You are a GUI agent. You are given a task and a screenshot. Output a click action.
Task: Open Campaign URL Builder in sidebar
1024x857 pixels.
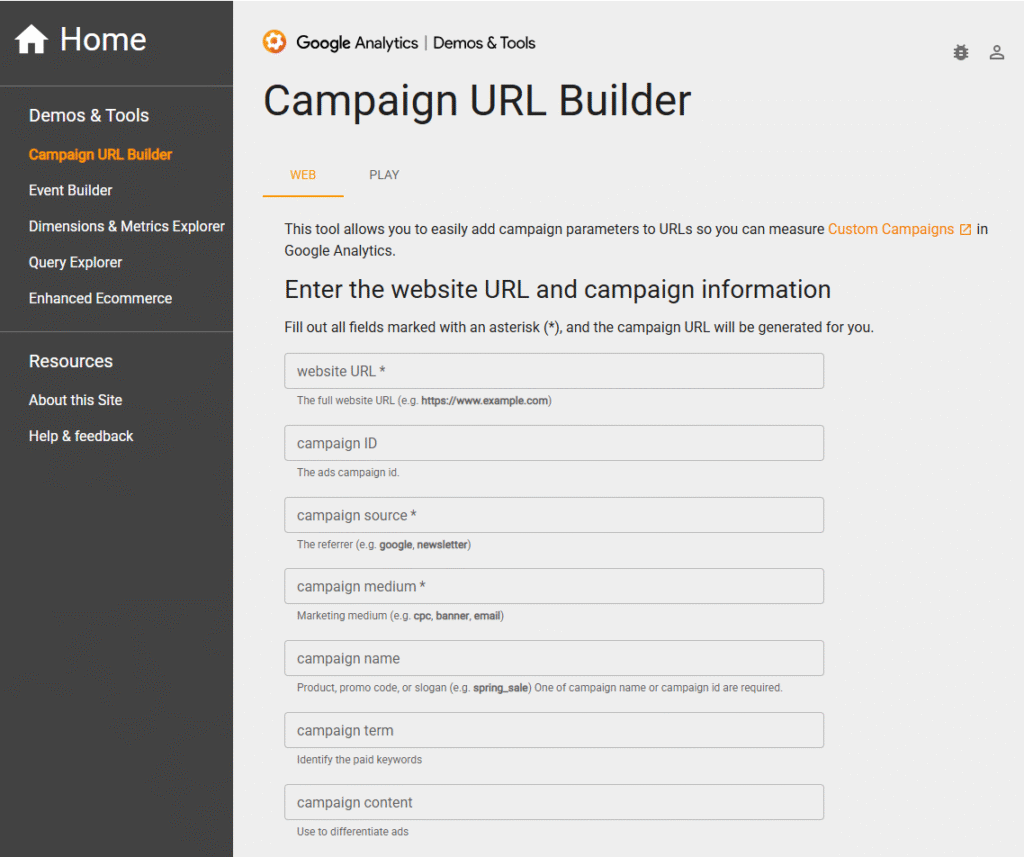100,154
